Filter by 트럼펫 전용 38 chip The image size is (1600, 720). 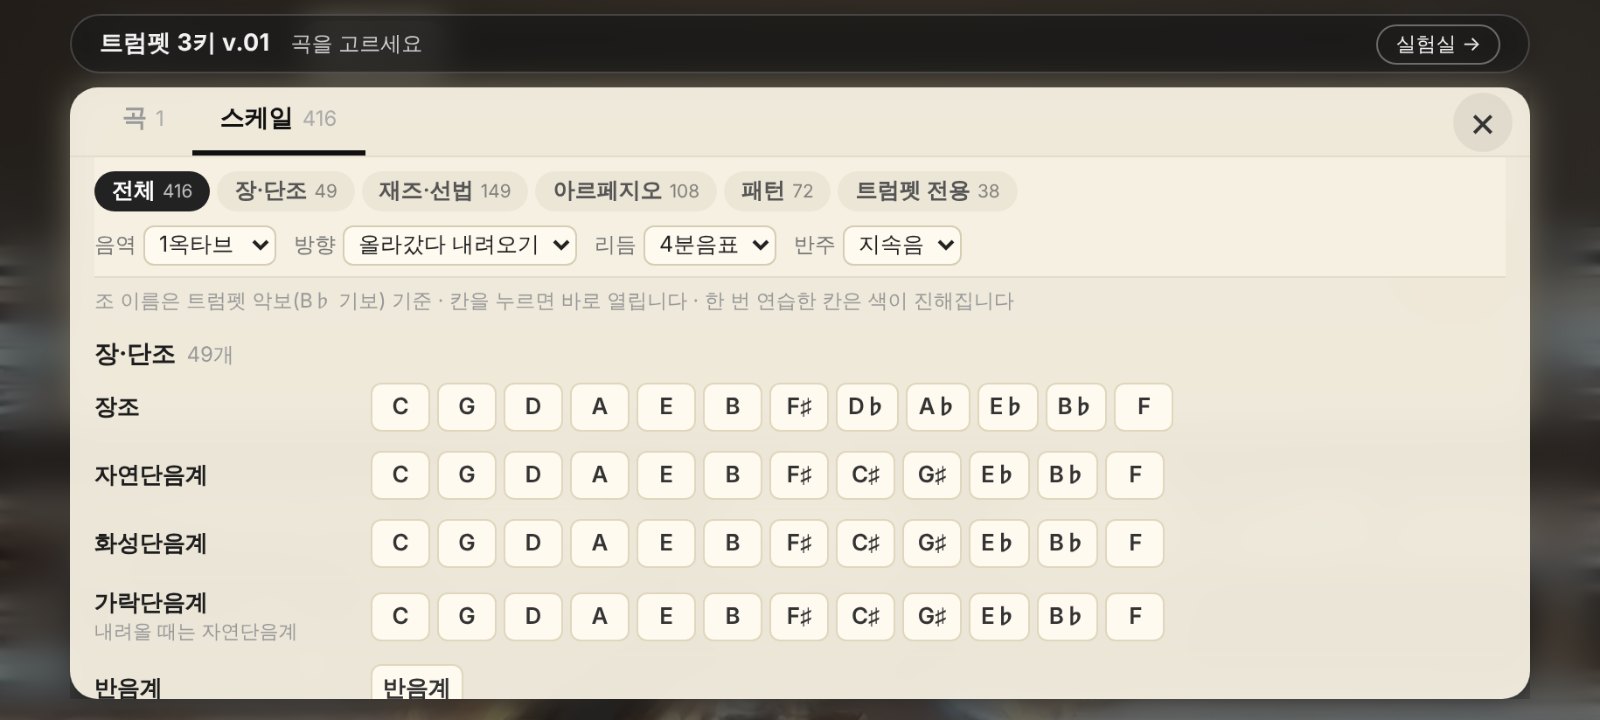[x=927, y=191]
